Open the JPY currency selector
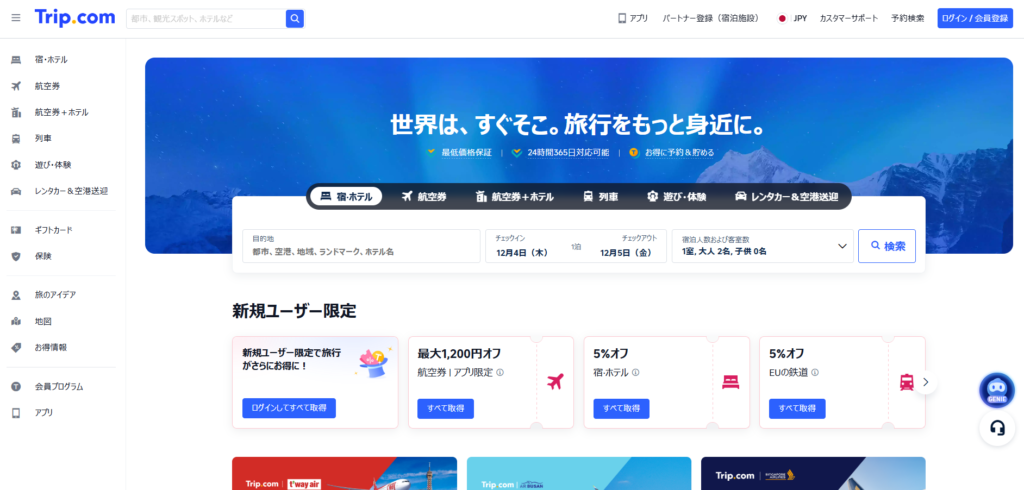 tap(792, 18)
